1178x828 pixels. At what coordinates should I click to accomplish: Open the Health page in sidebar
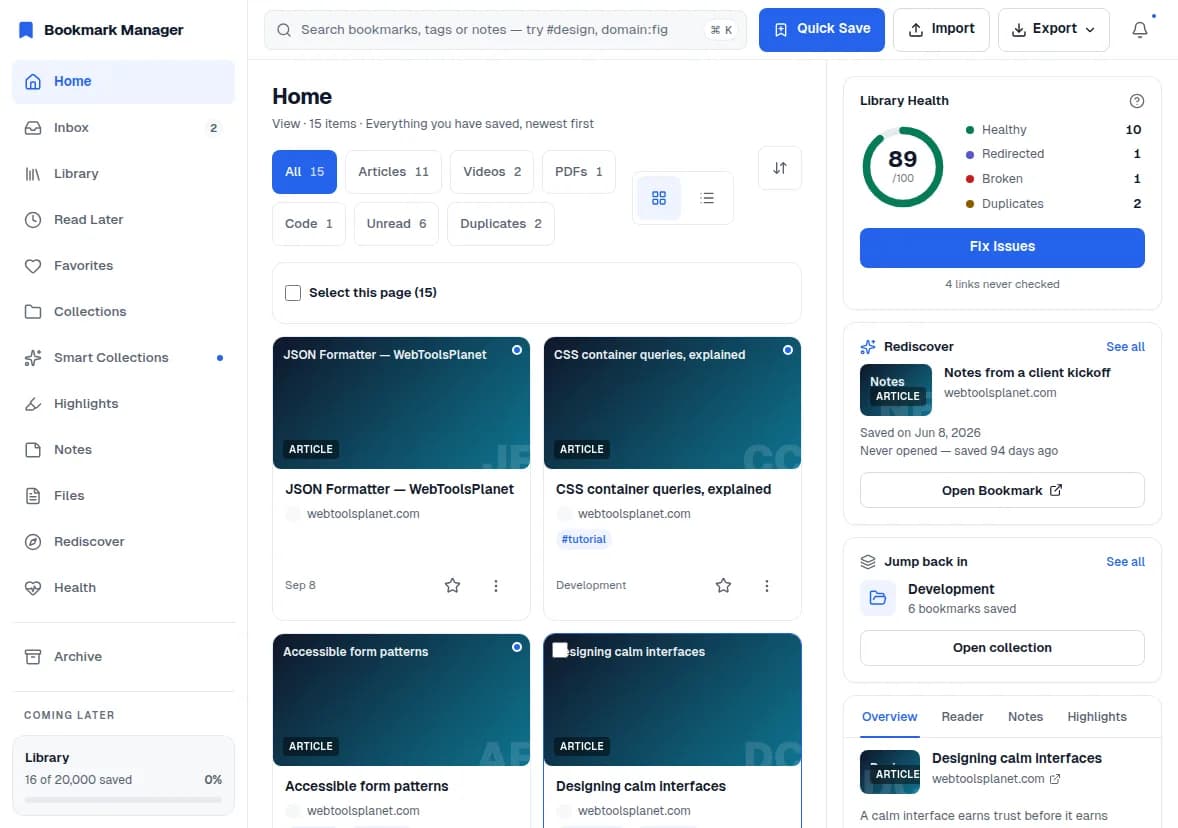(123, 588)
